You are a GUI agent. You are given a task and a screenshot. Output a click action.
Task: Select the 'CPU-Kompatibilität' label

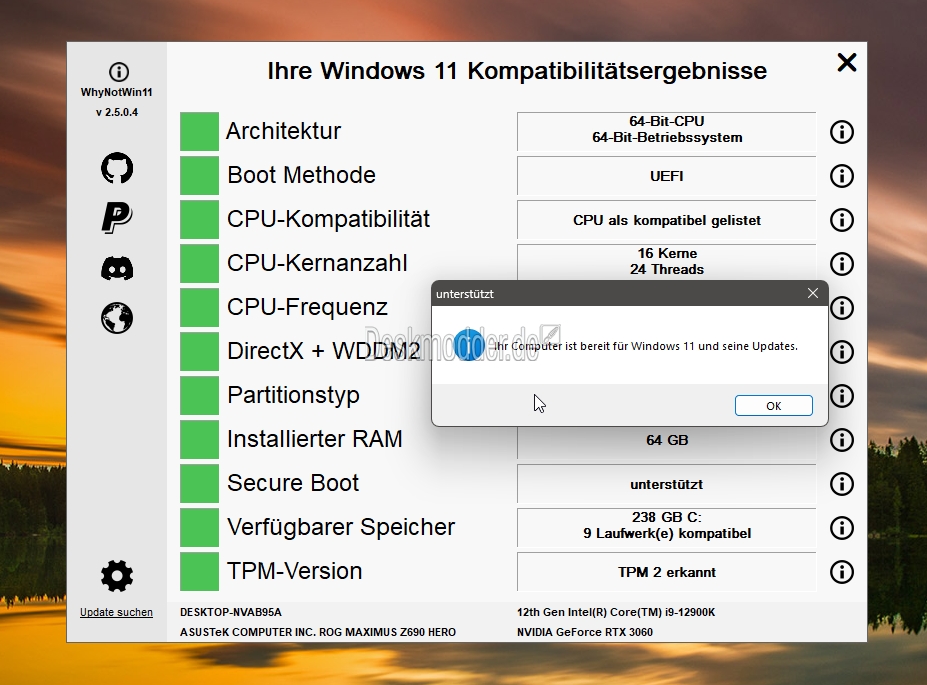328,219
